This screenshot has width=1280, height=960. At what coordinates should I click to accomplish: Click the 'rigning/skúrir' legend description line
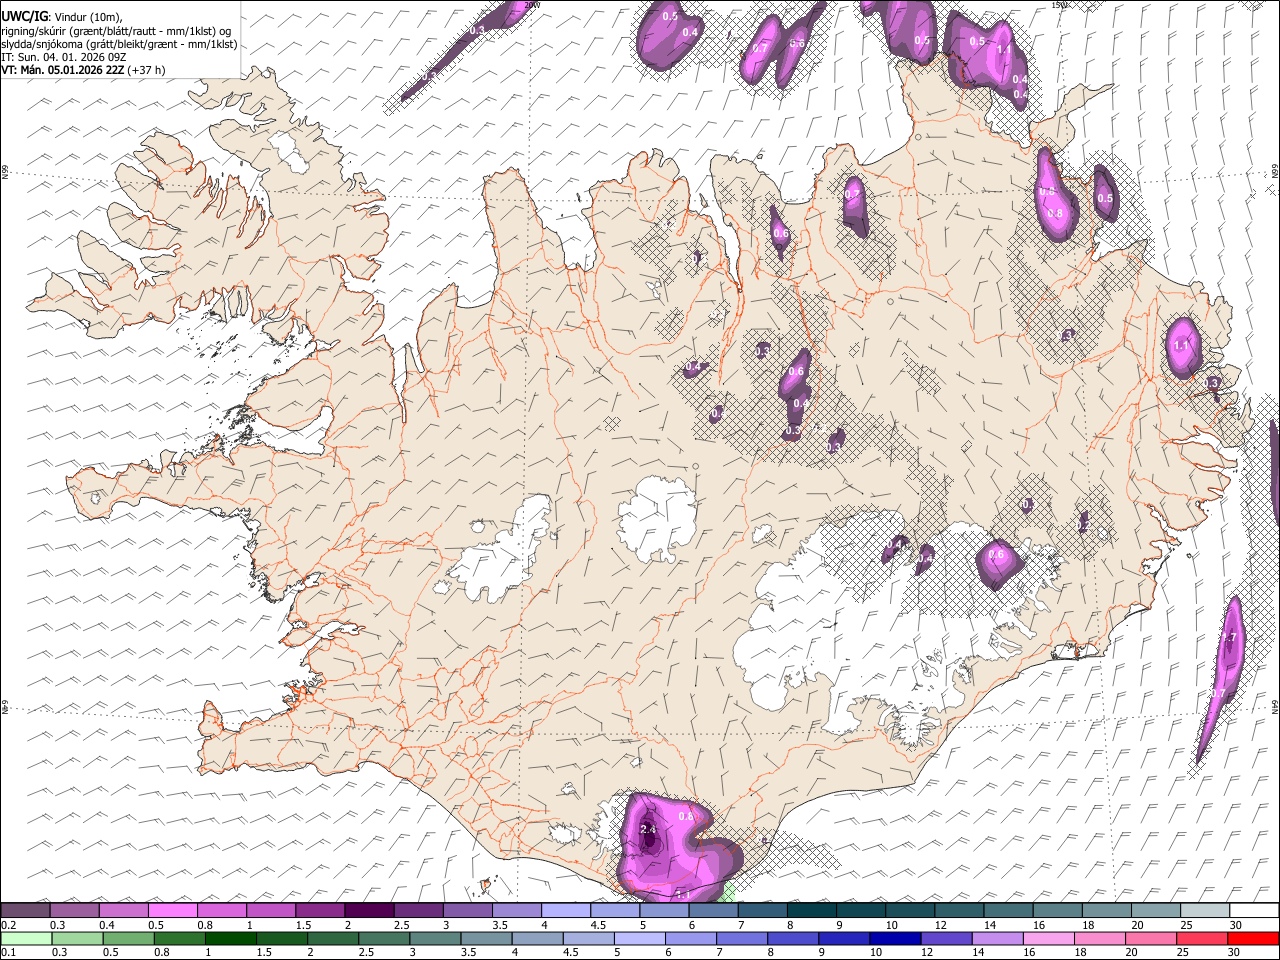pos(117,31)
